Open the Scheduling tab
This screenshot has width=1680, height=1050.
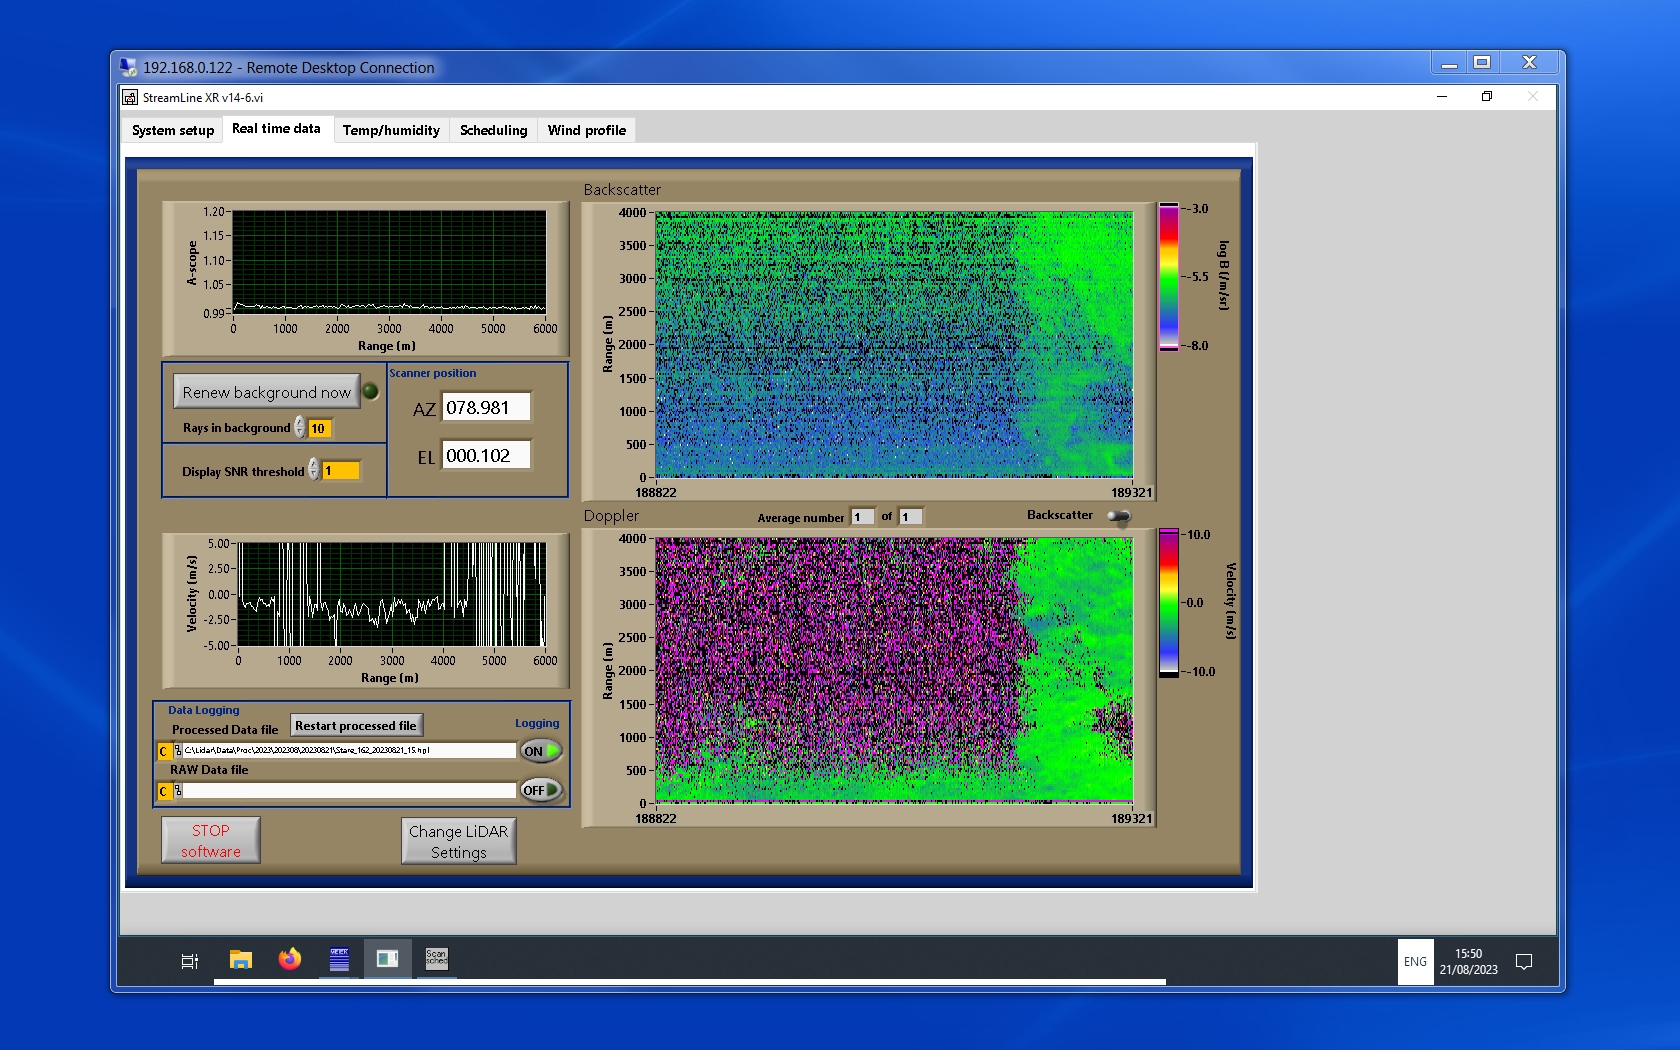[493, 130]
